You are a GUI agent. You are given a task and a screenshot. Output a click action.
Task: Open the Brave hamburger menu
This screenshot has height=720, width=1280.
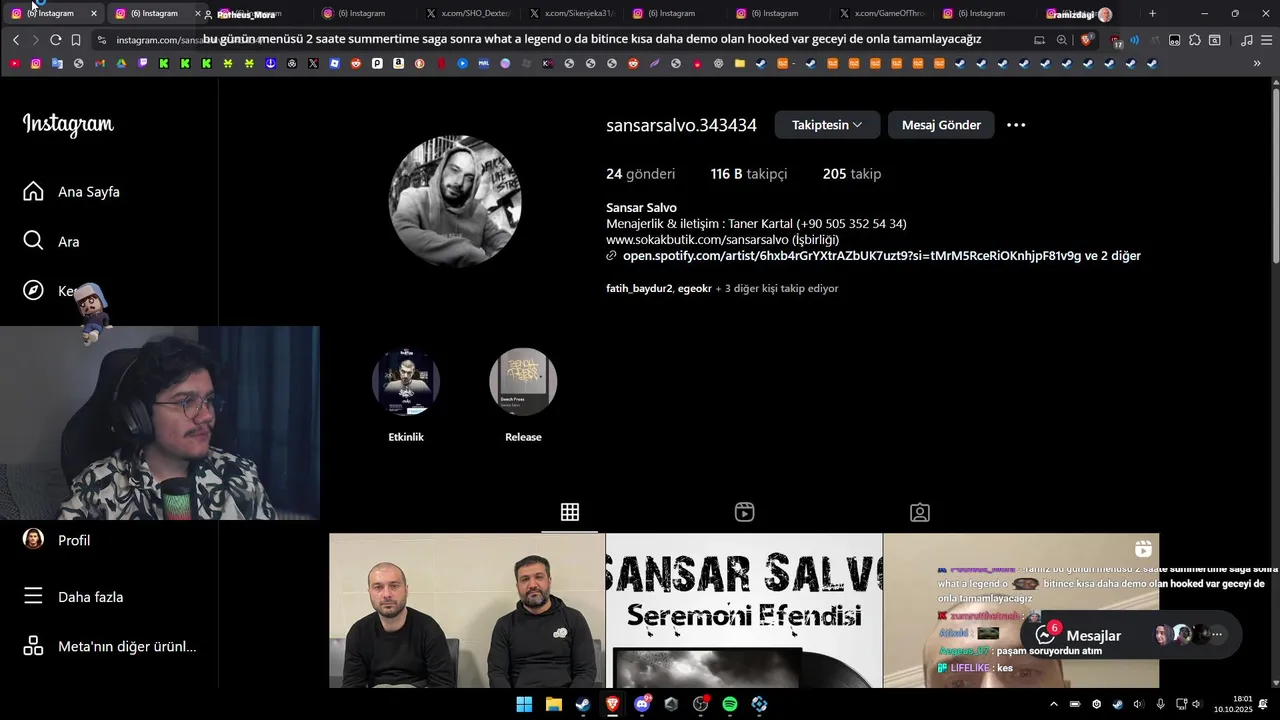click(1265, 40)
